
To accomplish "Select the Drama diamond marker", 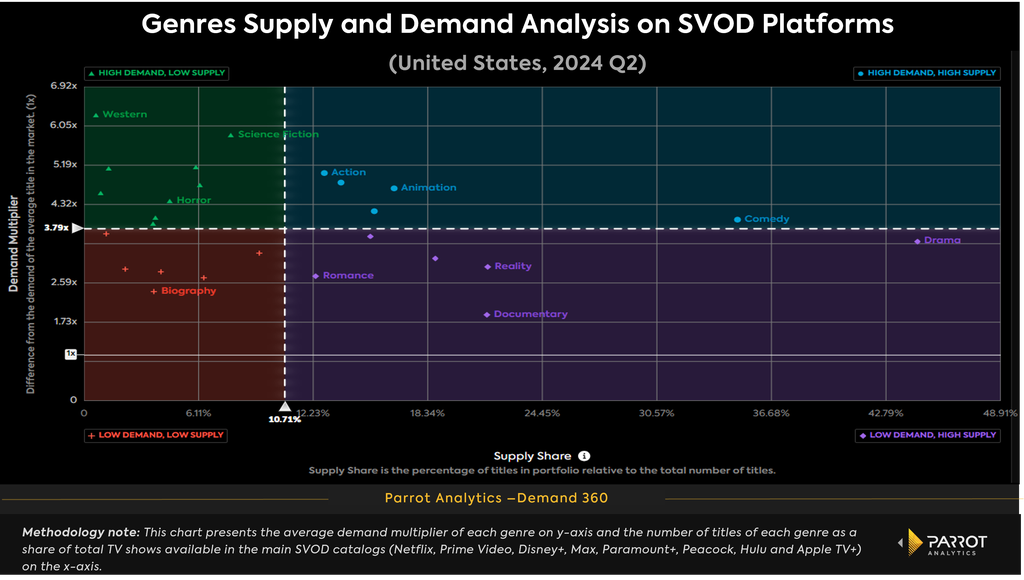I will 917,241.
